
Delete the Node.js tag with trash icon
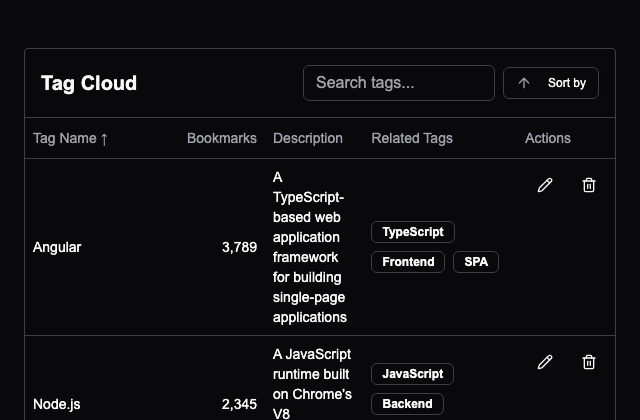[589, 362]
